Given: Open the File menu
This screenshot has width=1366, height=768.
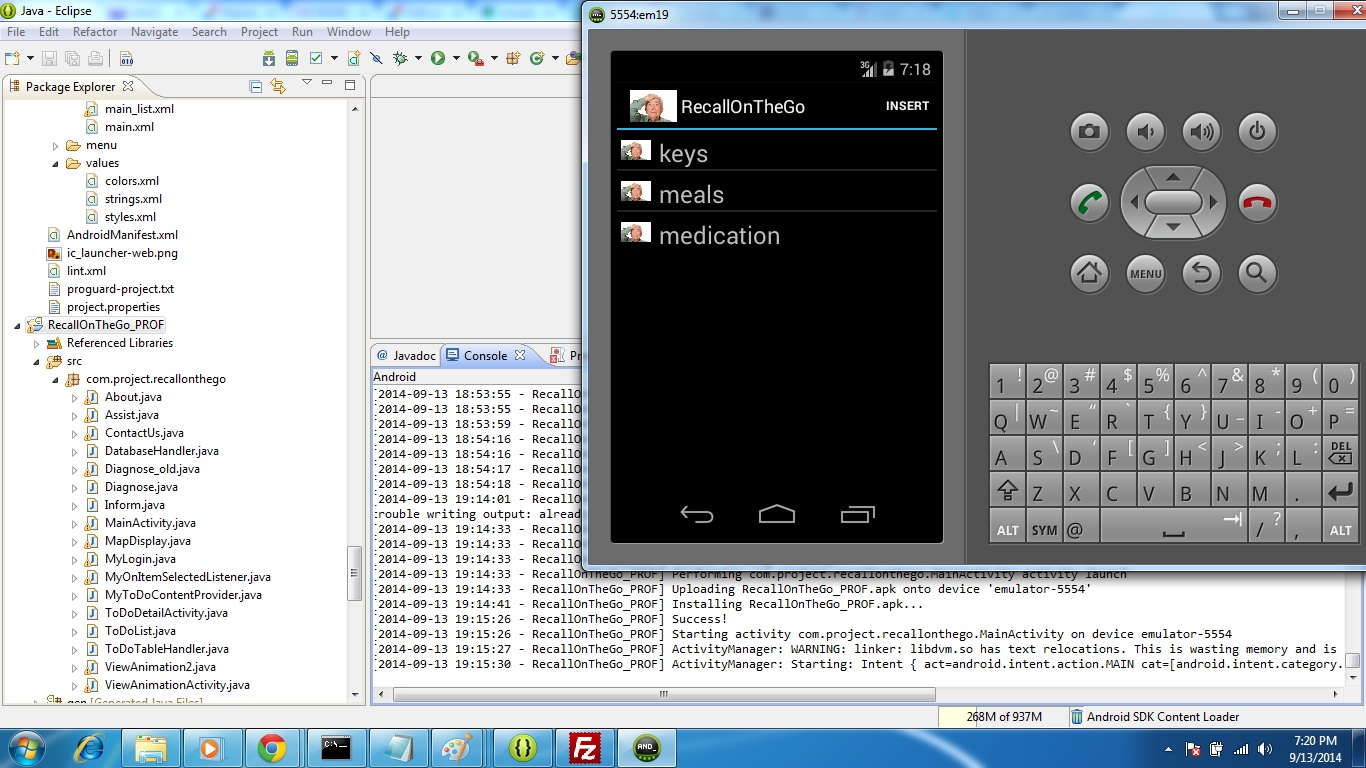Looking at the screenshot, I should [x=16, y=32].
